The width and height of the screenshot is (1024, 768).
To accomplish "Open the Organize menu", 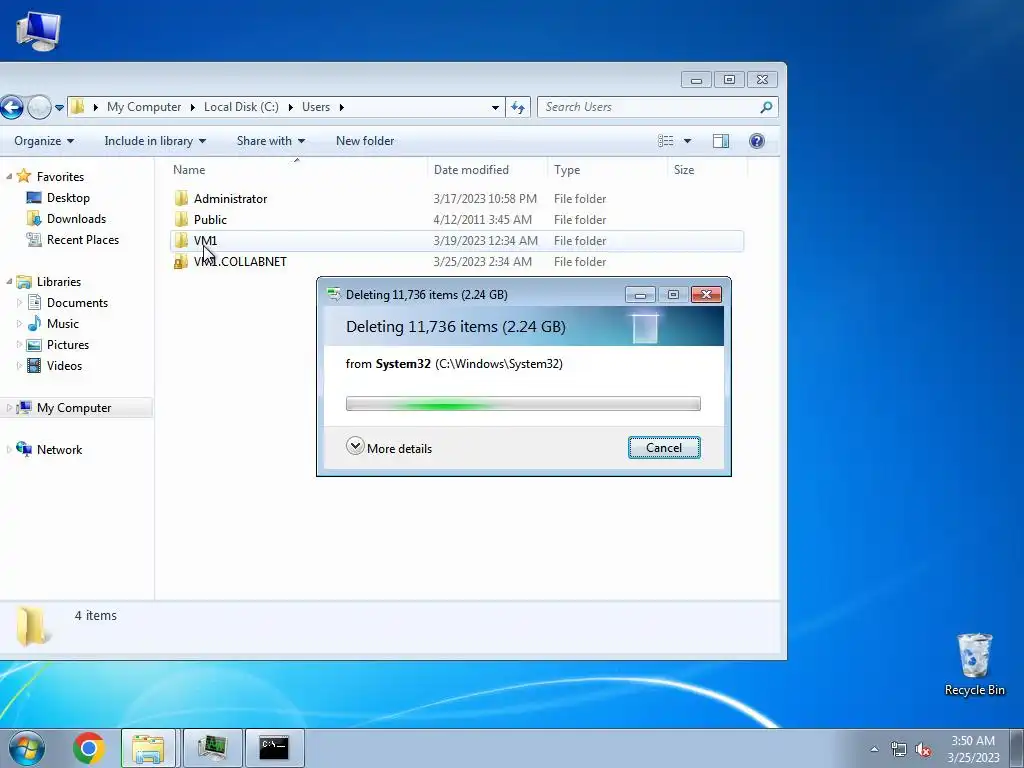I will pos(44,141).
